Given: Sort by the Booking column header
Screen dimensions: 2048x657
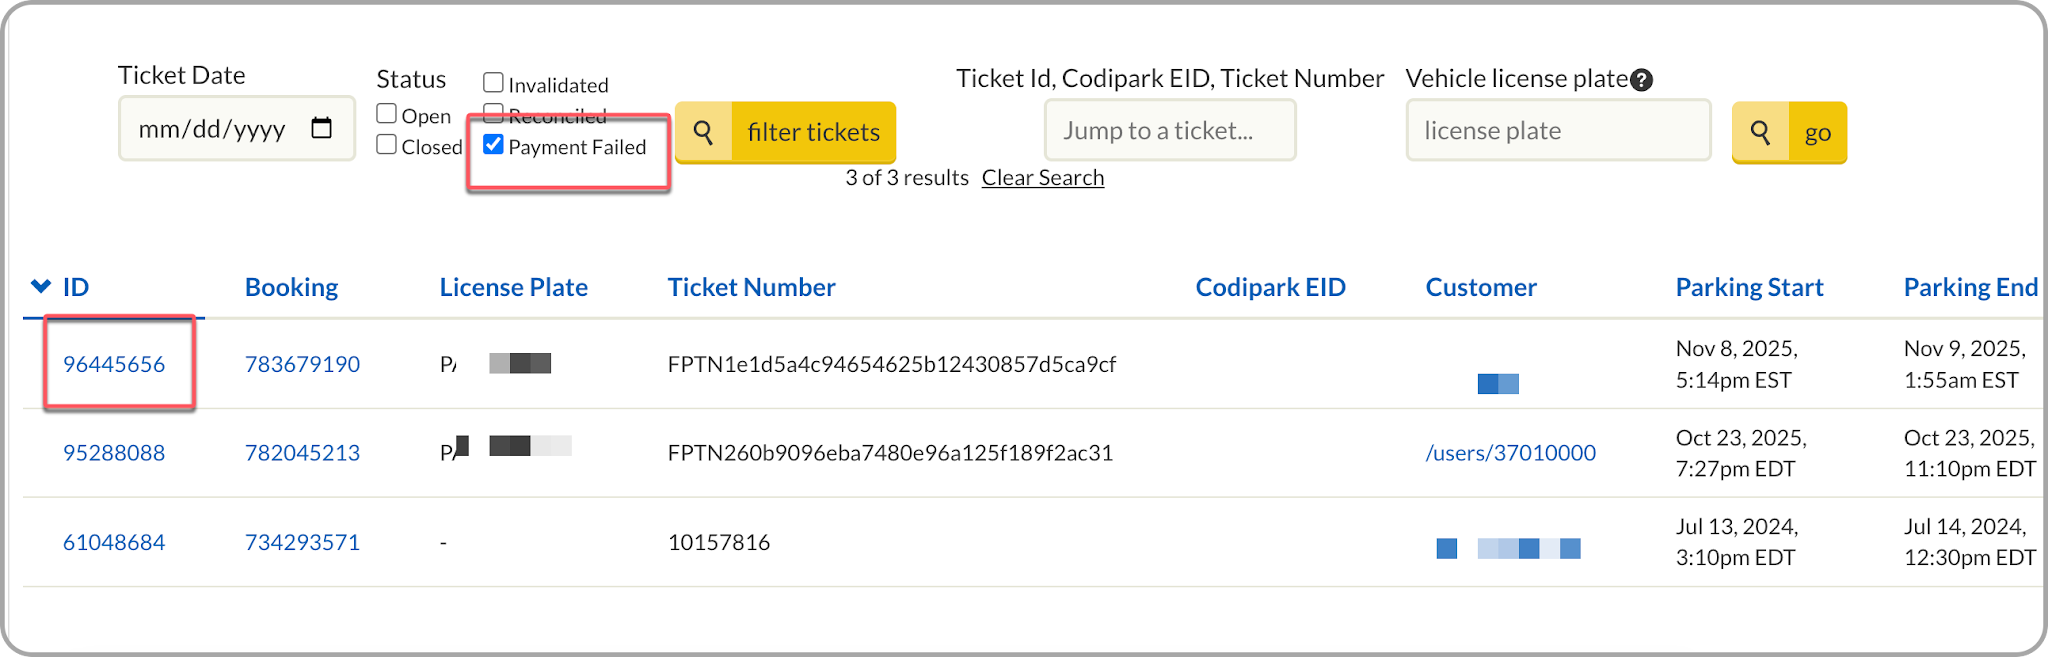Looking at the screenshot, I should click(x=291, y=287).
